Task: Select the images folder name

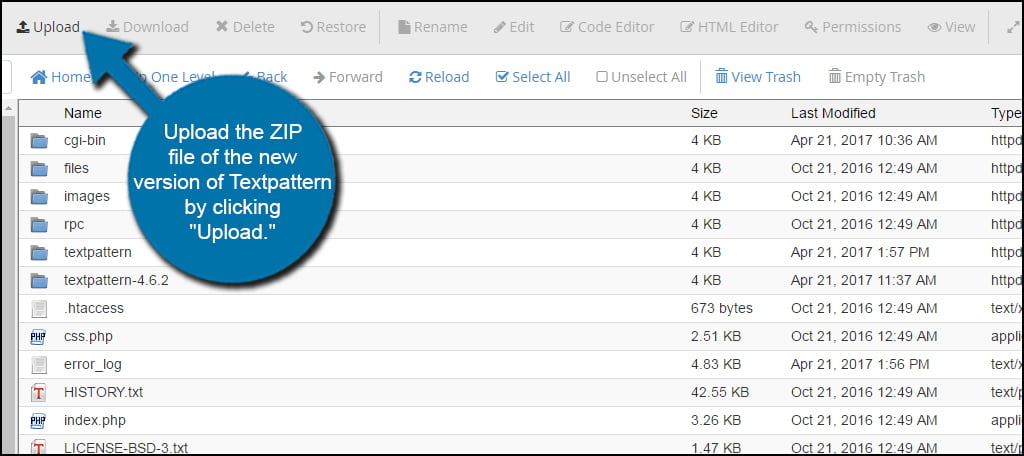Action: coord(87,196)
